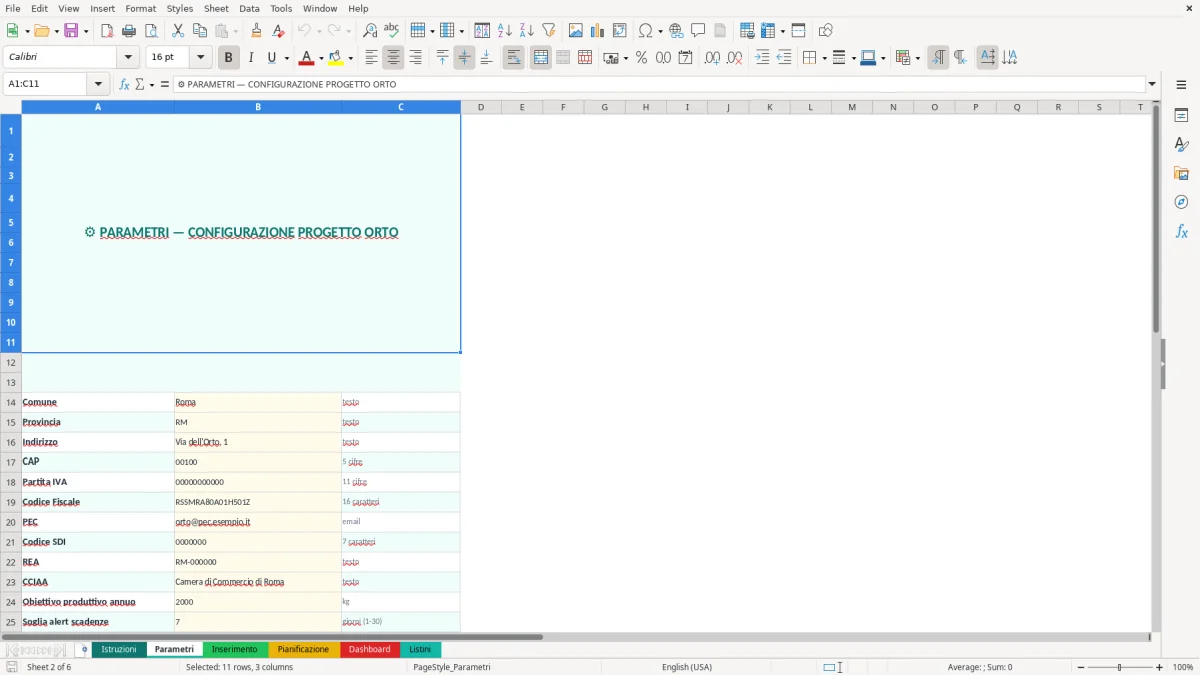
Task: Switch to the Istruzioni sheet tab
Action: tap(119, 649)
